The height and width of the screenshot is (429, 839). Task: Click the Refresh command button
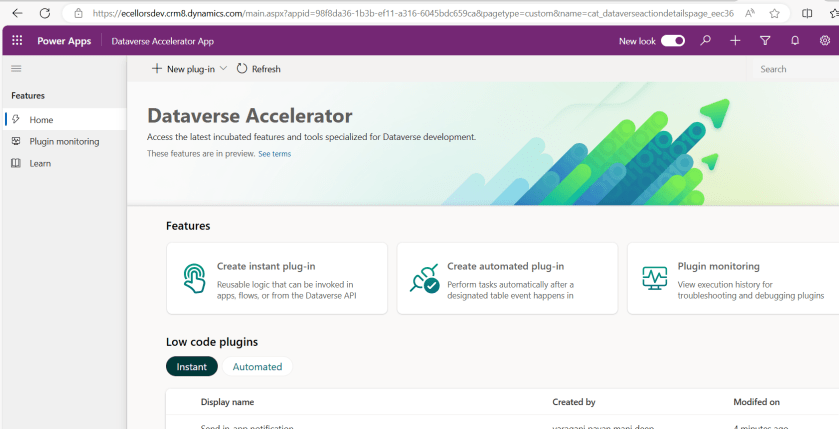259,69
